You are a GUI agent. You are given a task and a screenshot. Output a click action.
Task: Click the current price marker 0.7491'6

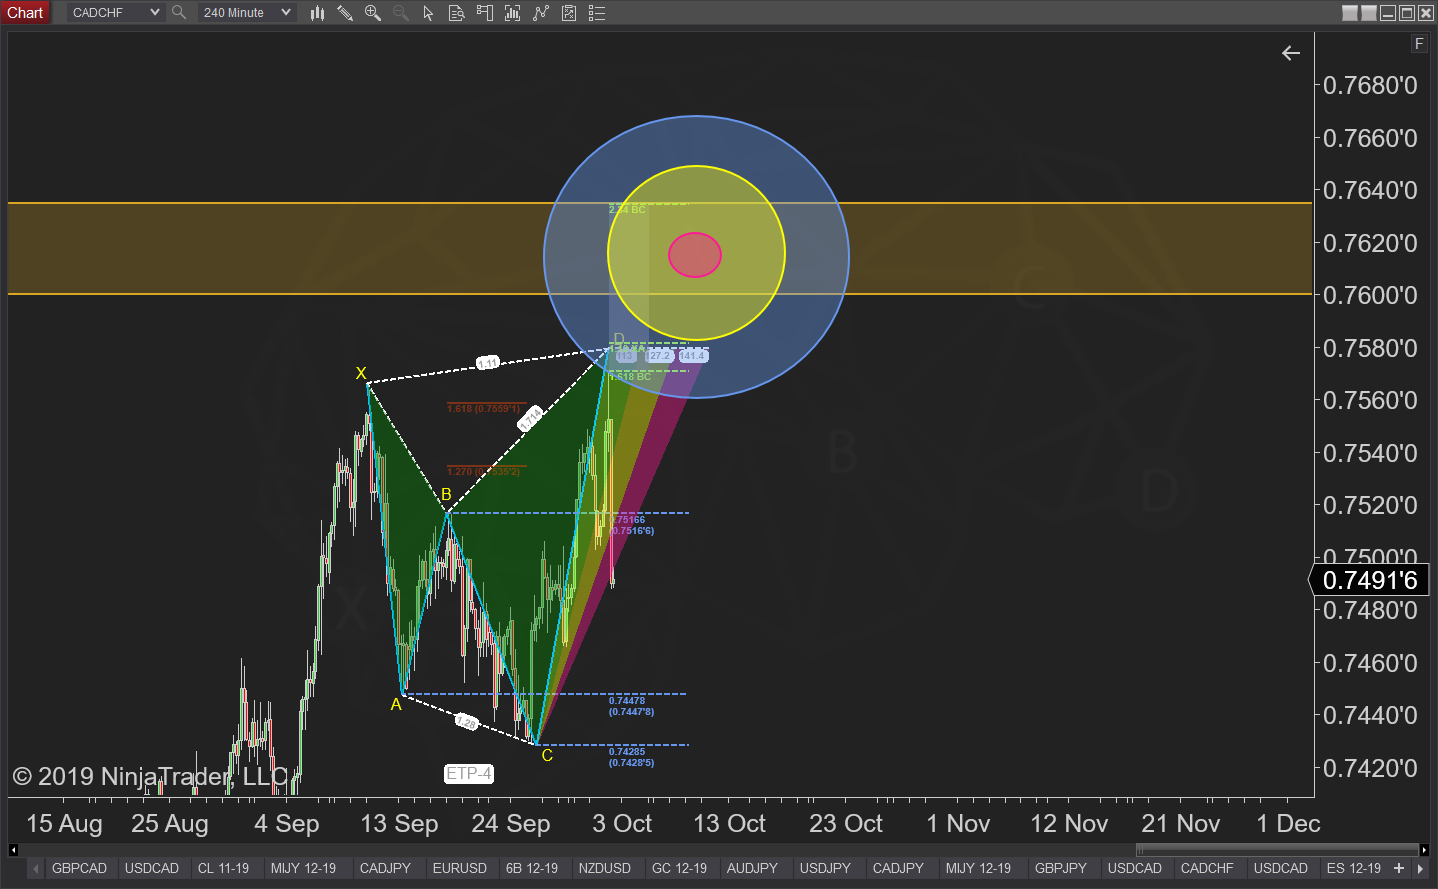[1369, 580]
